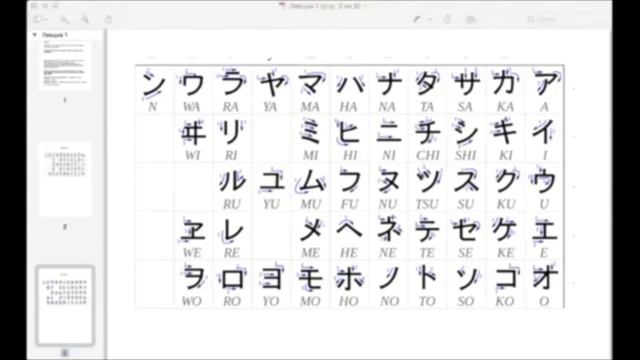Click the katakana cell labeled FU
Image resolution: width=640 pixels, height=360 pixels.
tap(349, 187)
